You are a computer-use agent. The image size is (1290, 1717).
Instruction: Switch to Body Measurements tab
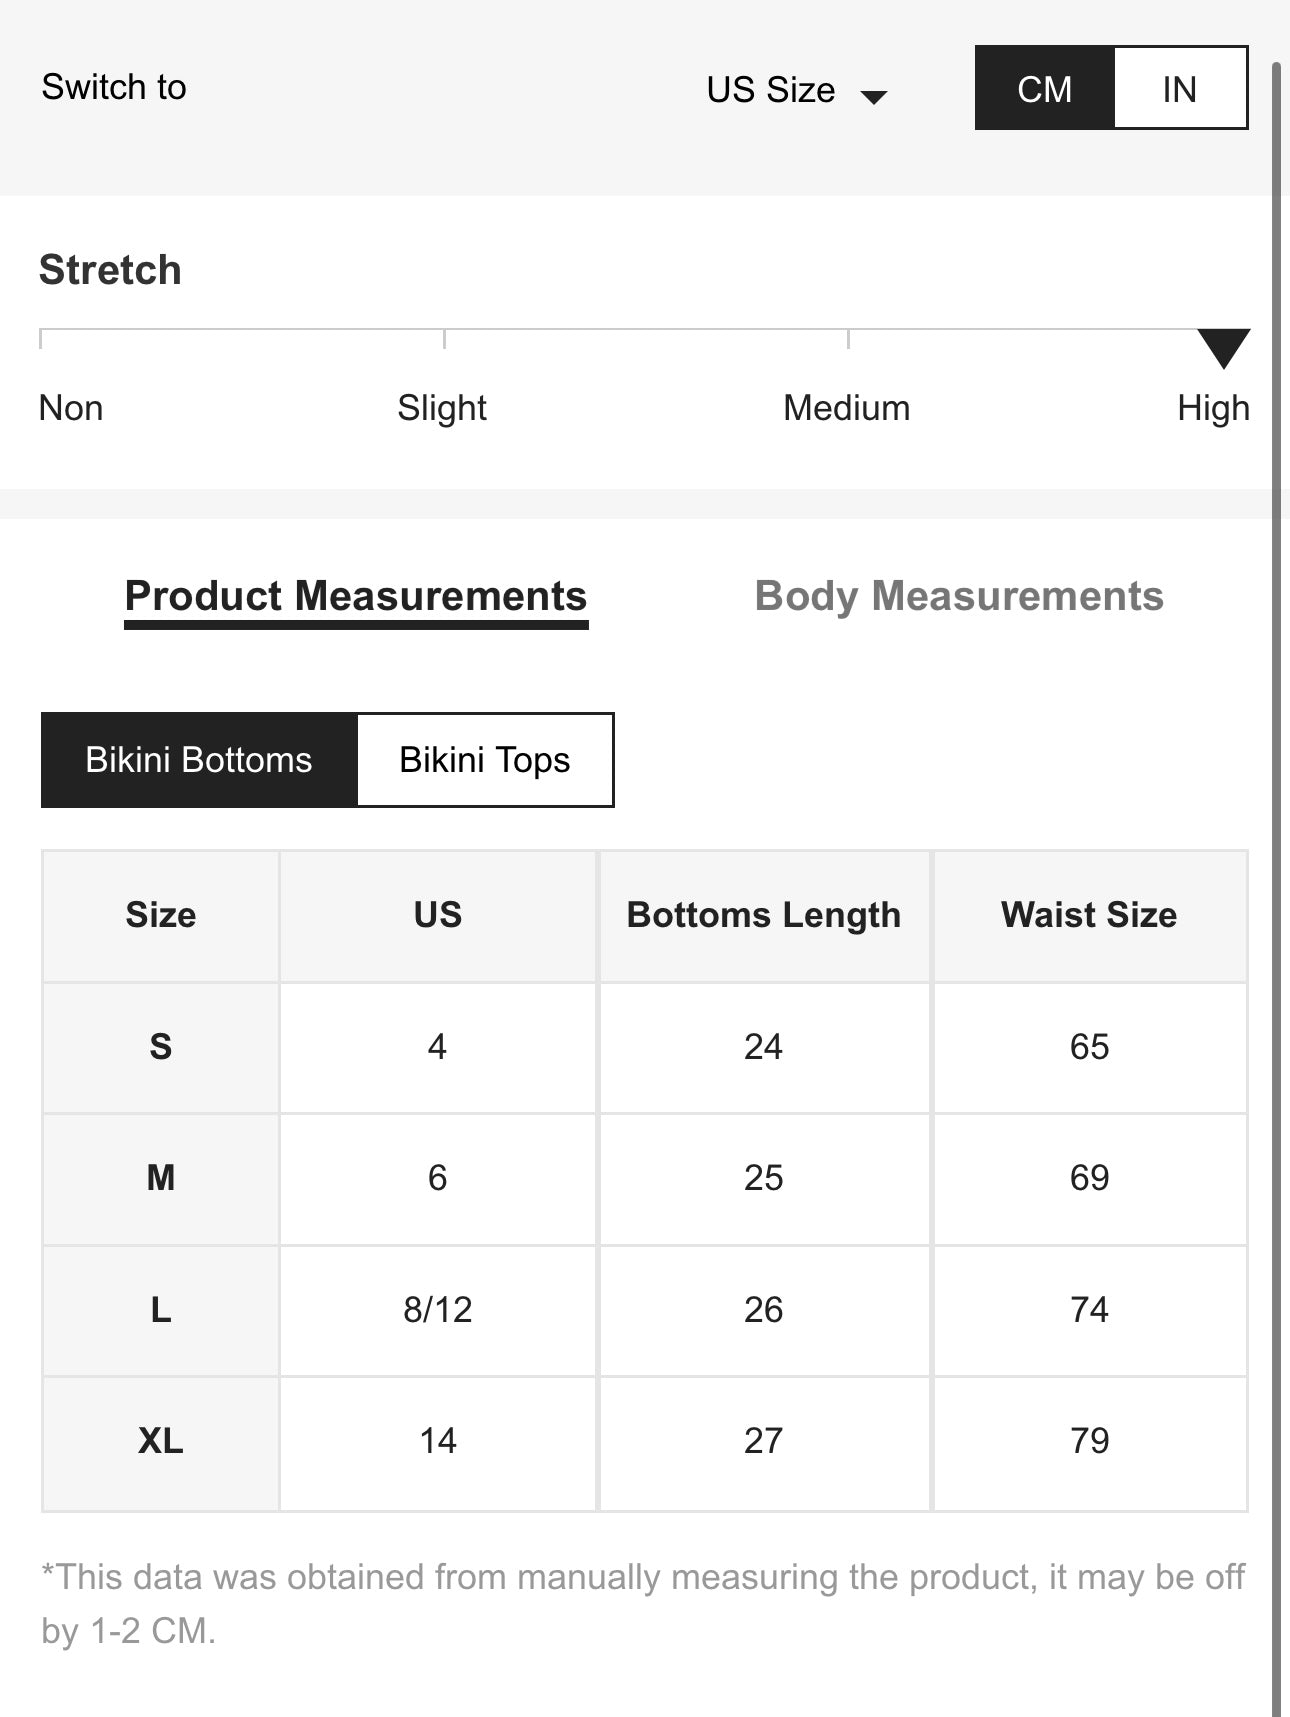pyautogui.click(x=958, y=597)
